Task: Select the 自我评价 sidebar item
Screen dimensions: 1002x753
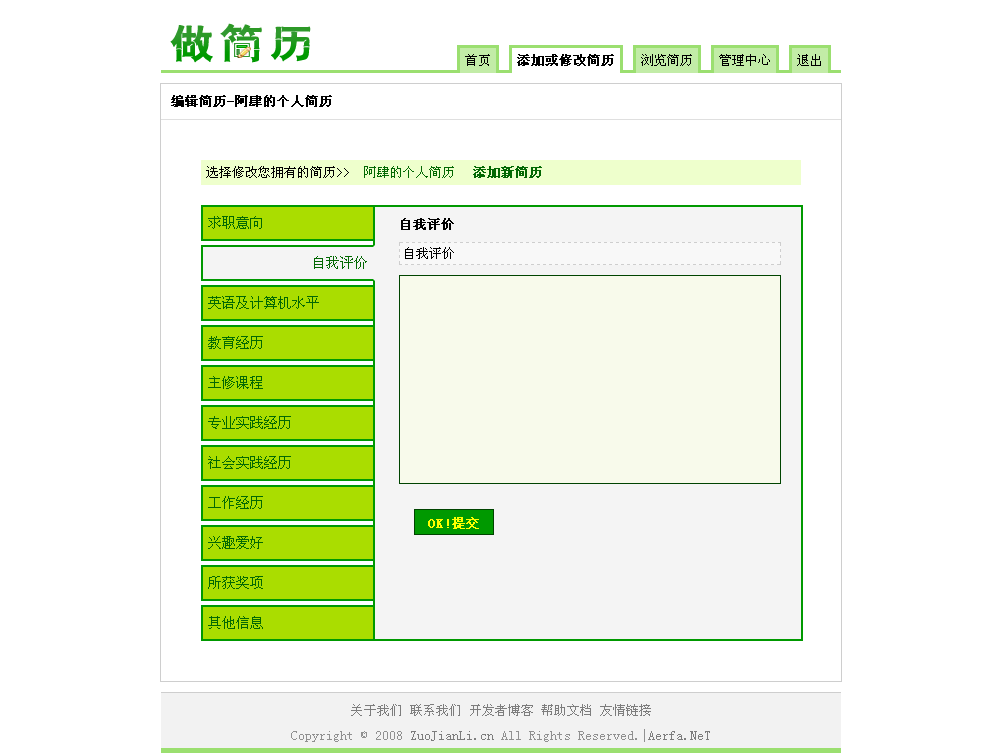Action: [288, 263]
